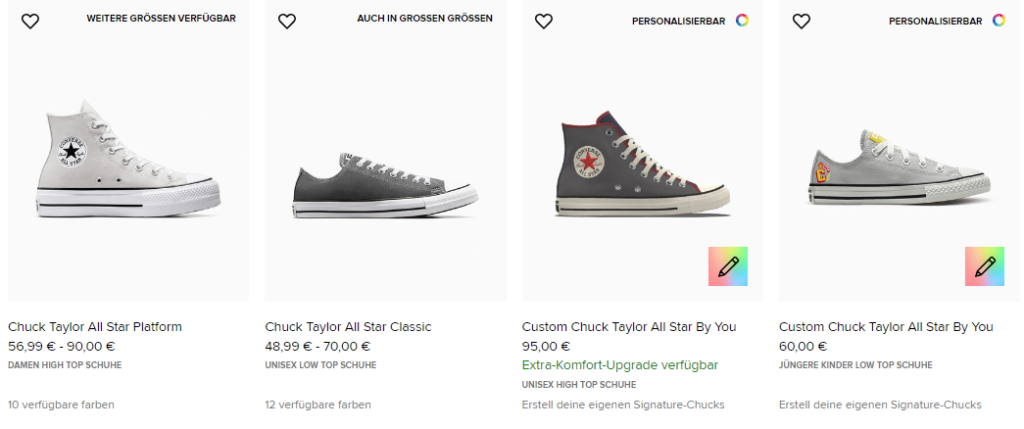
Task: Click 'Weitere Grössen Verfügbar' label
Action: (x=161, y=18)
